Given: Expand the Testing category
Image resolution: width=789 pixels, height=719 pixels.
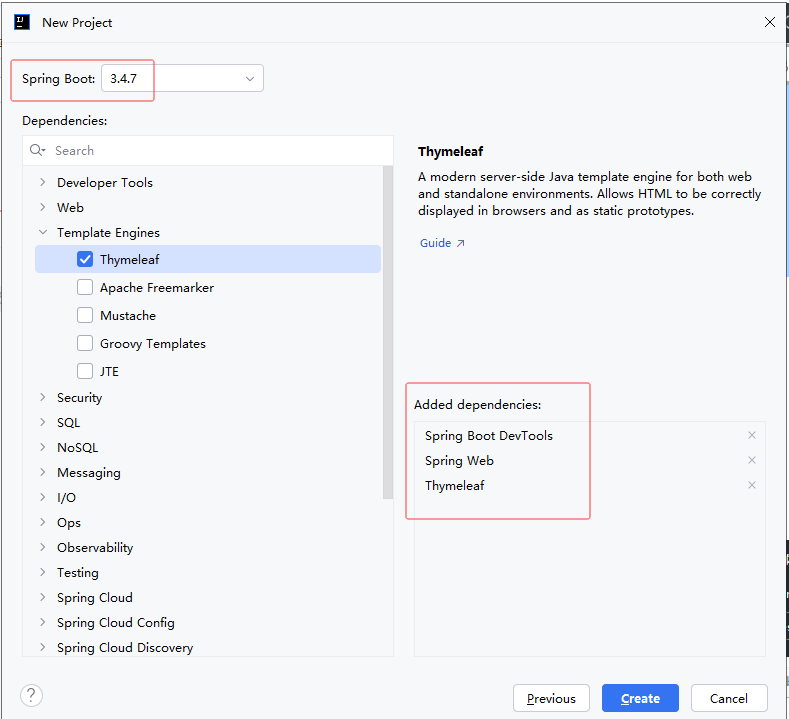Looking at the screenshot, I should pos(43,572).
